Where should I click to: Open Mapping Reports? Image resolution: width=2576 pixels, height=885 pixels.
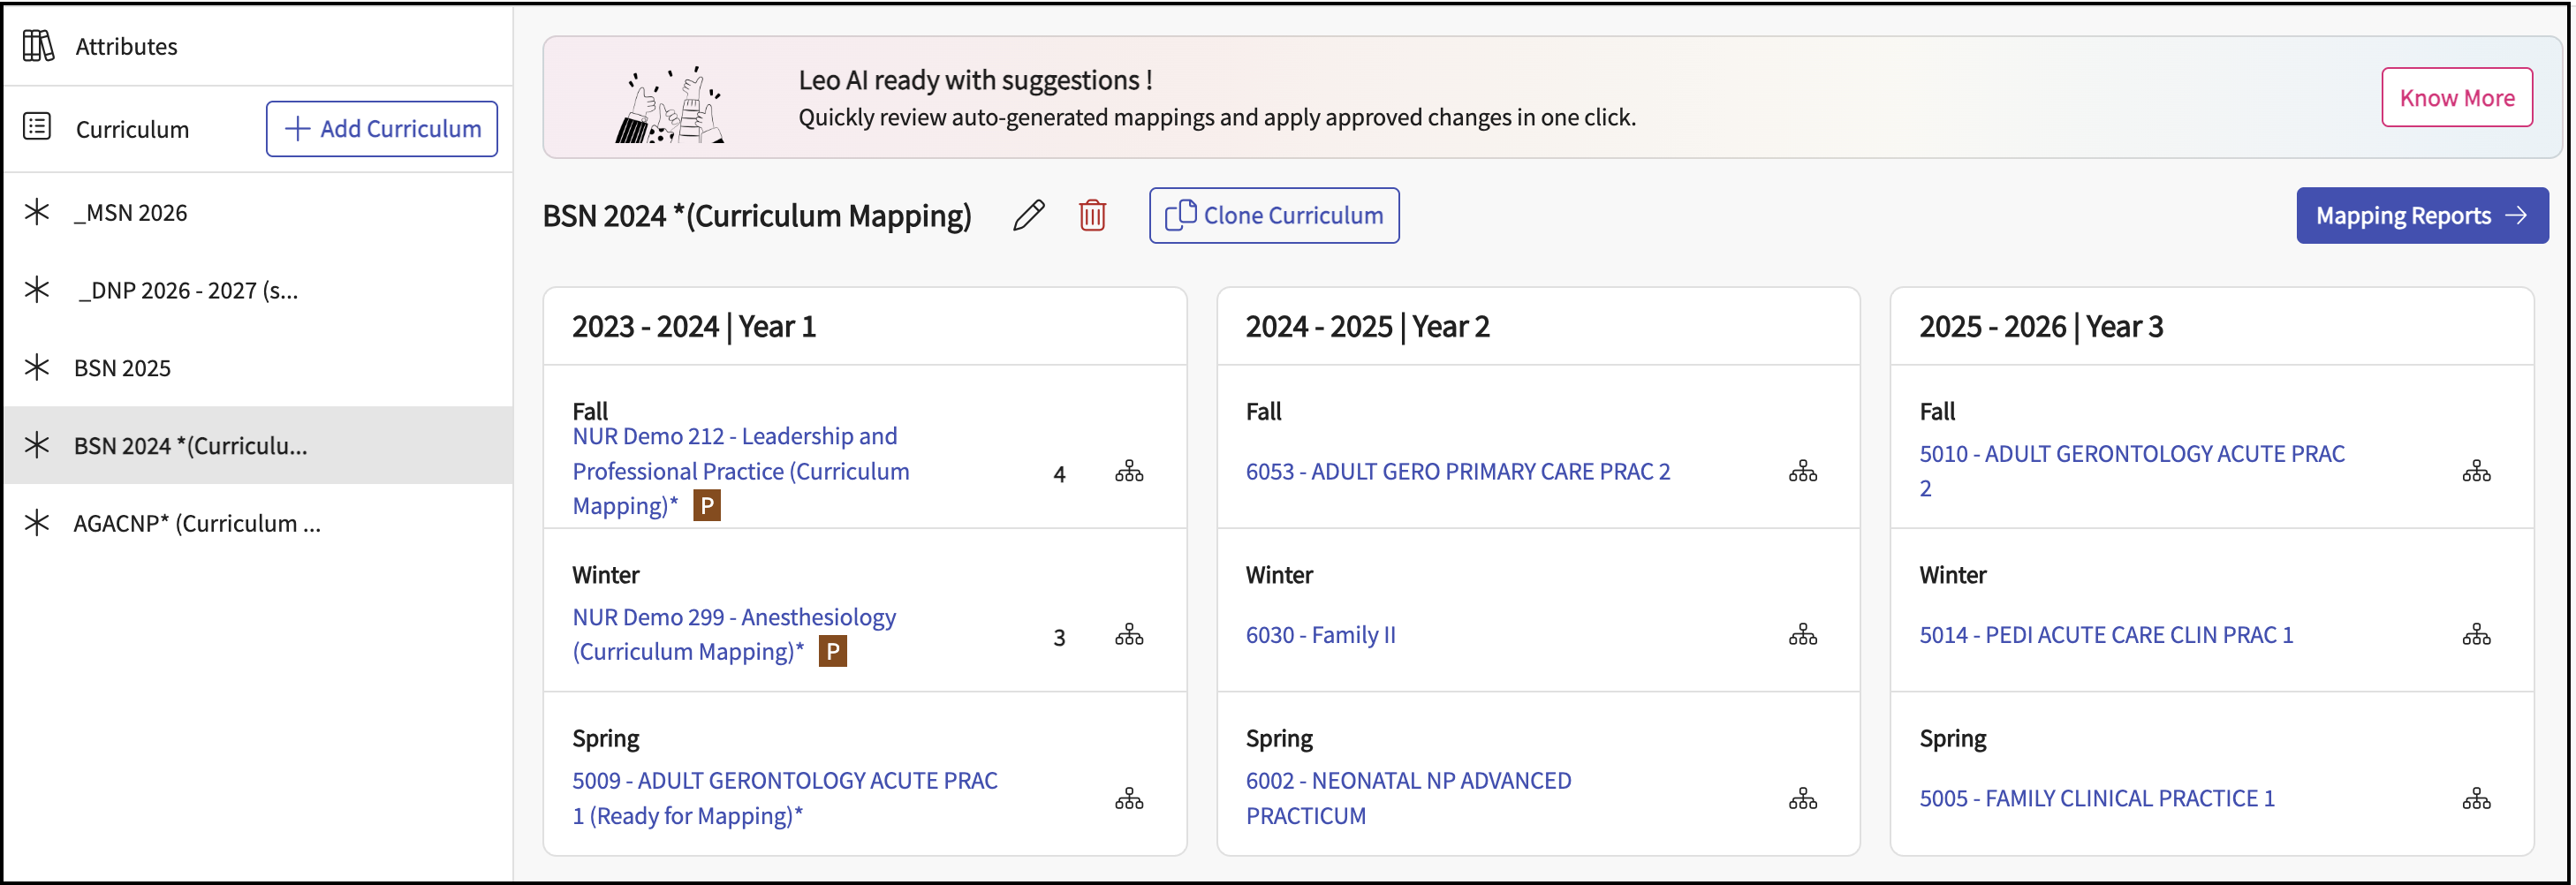click(x=2421, y=215)
